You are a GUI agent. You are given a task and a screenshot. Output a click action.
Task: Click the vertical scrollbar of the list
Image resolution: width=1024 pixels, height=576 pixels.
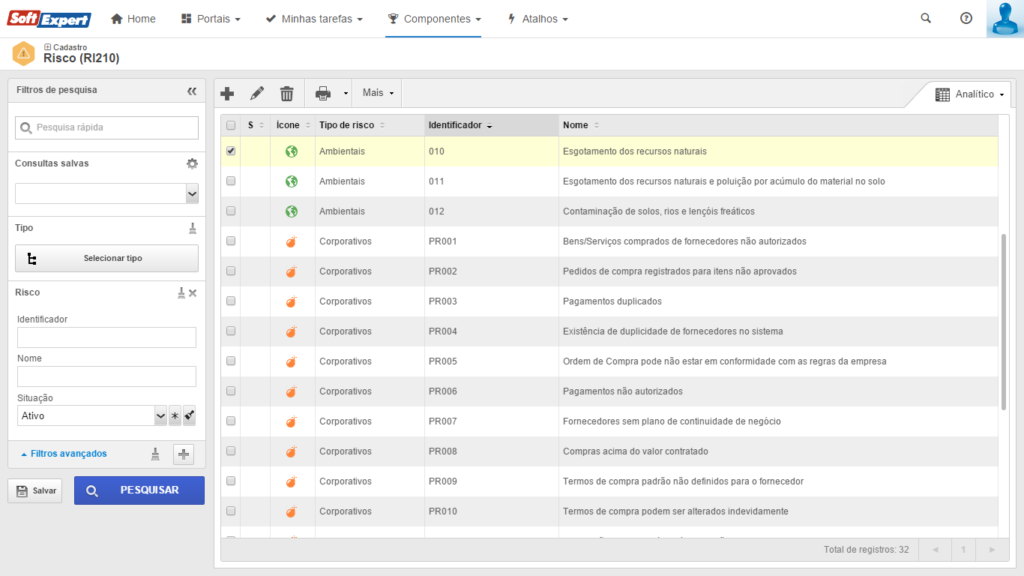1003,320
